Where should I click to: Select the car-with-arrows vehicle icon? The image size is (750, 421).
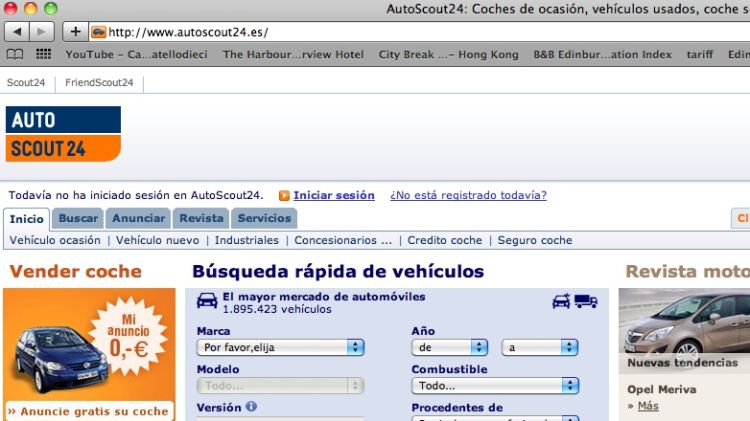(562, 301)
